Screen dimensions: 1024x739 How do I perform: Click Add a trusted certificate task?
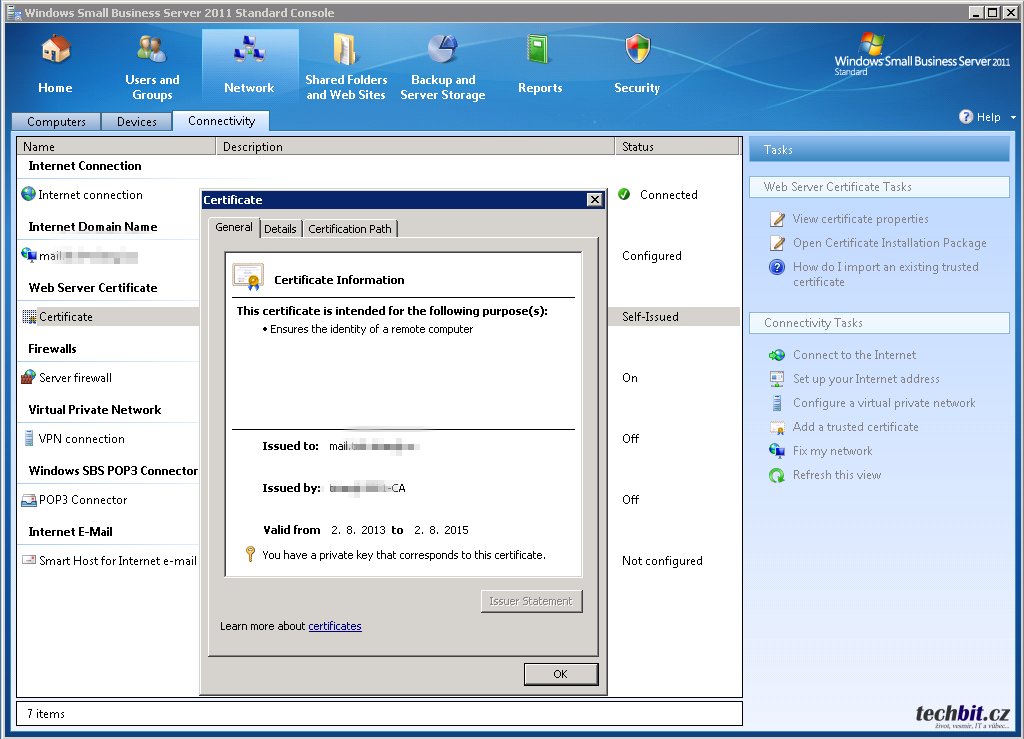point(855,427)
